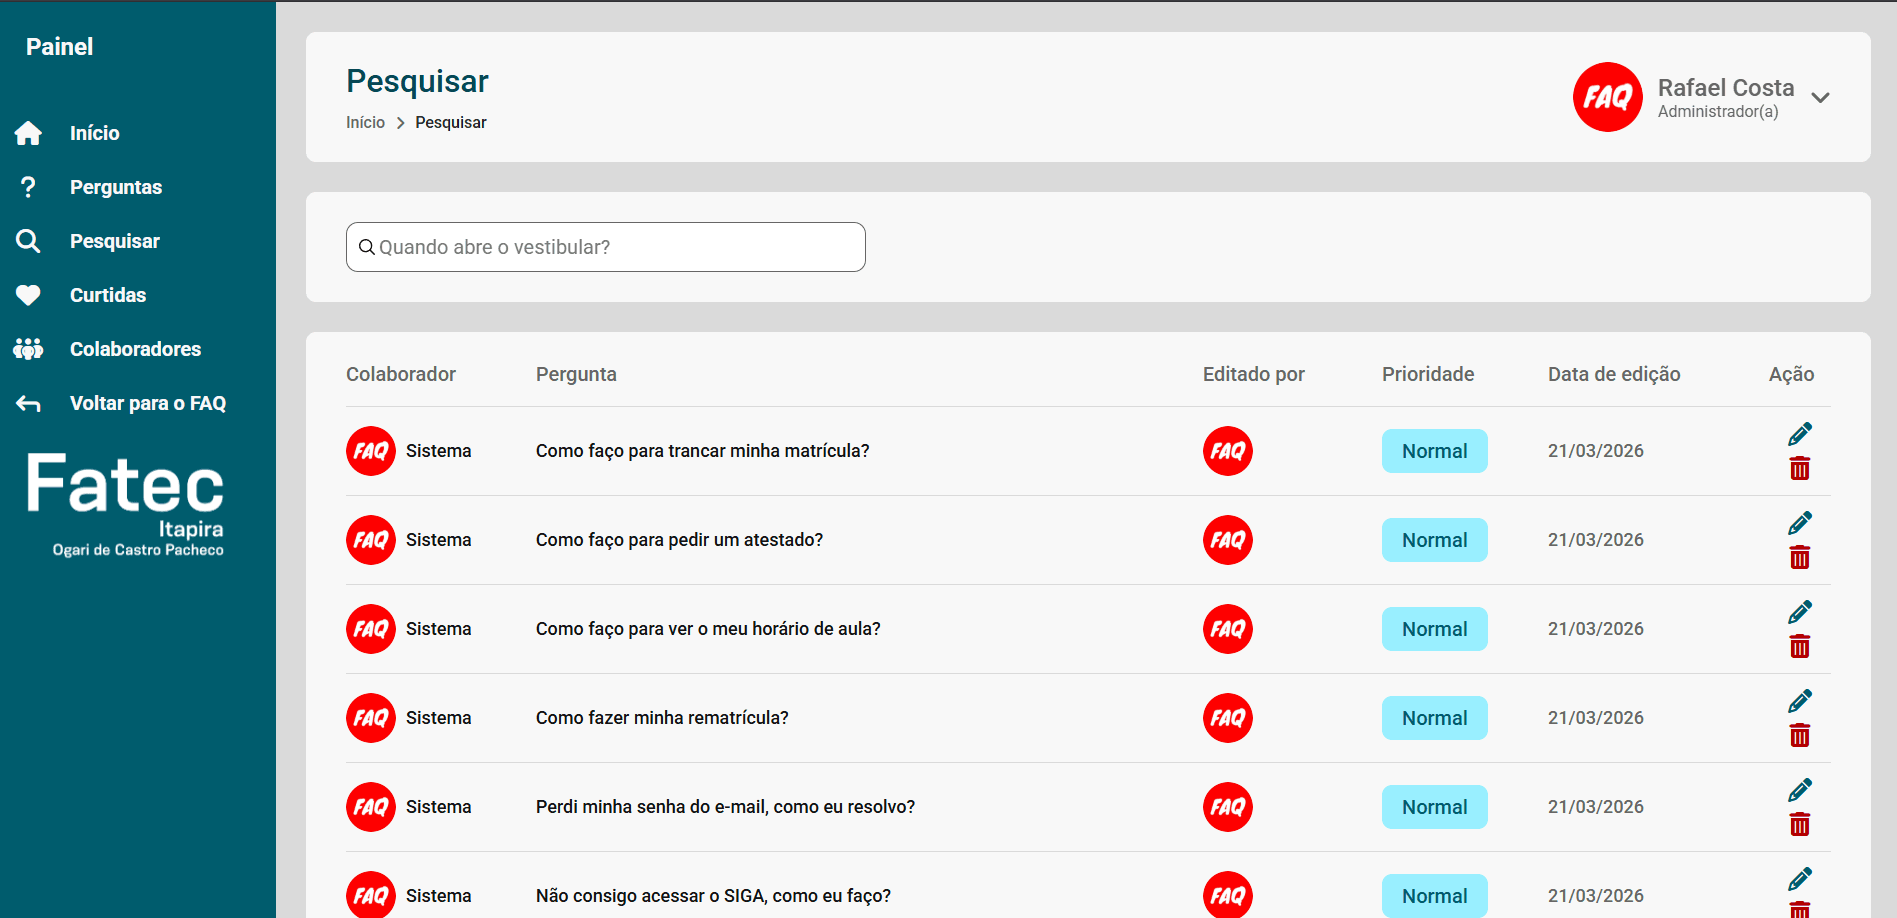Edit the 'horário de aula' question

(x=1799, y=612)
